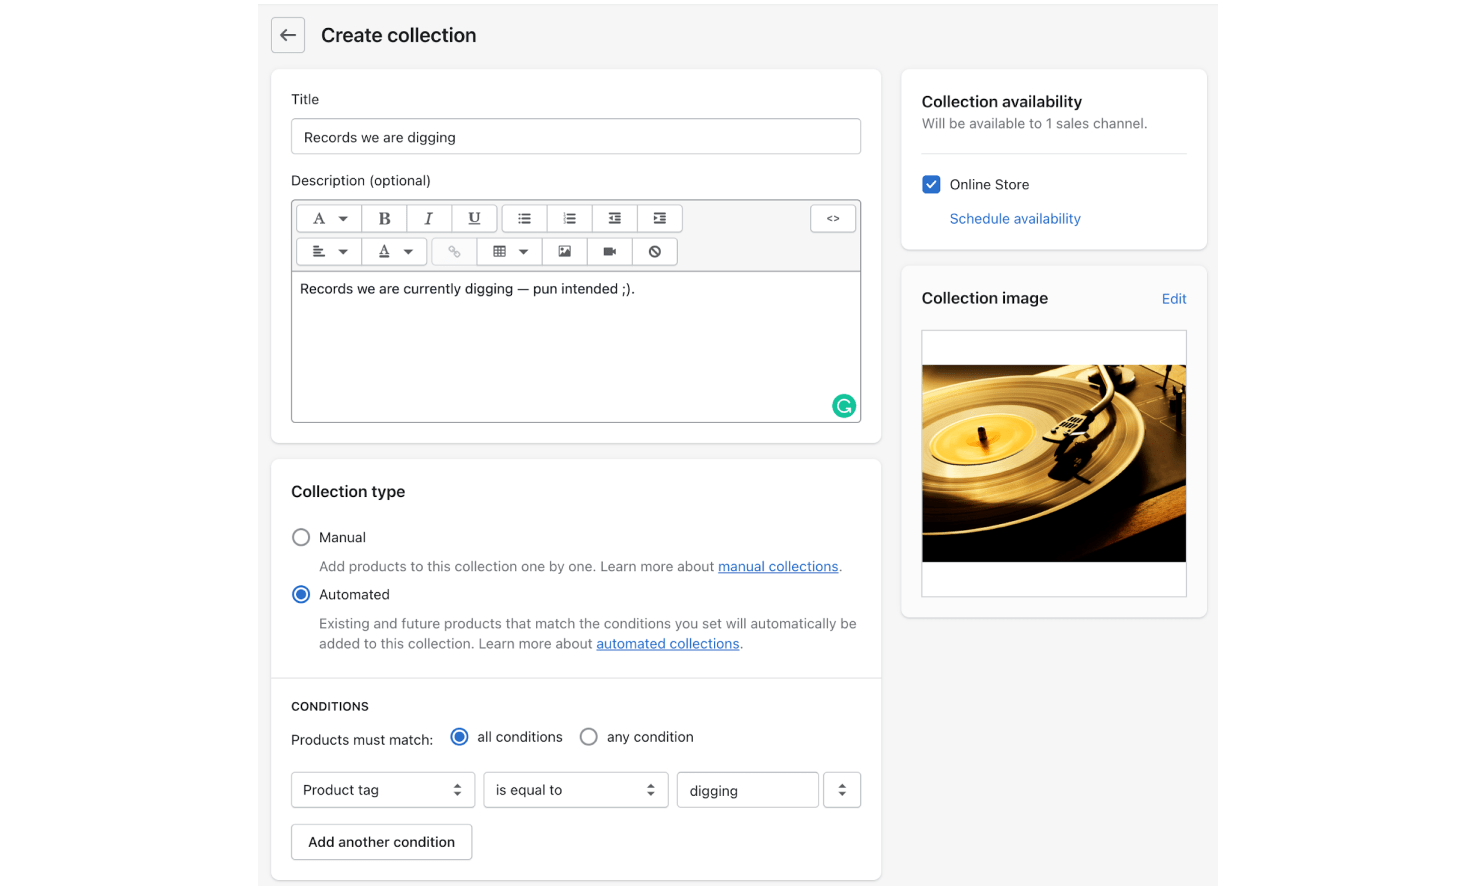Viewport: 1476px width, 886px height.
Task: Click the Add another condition button
Action: click(x=381, y=841)
